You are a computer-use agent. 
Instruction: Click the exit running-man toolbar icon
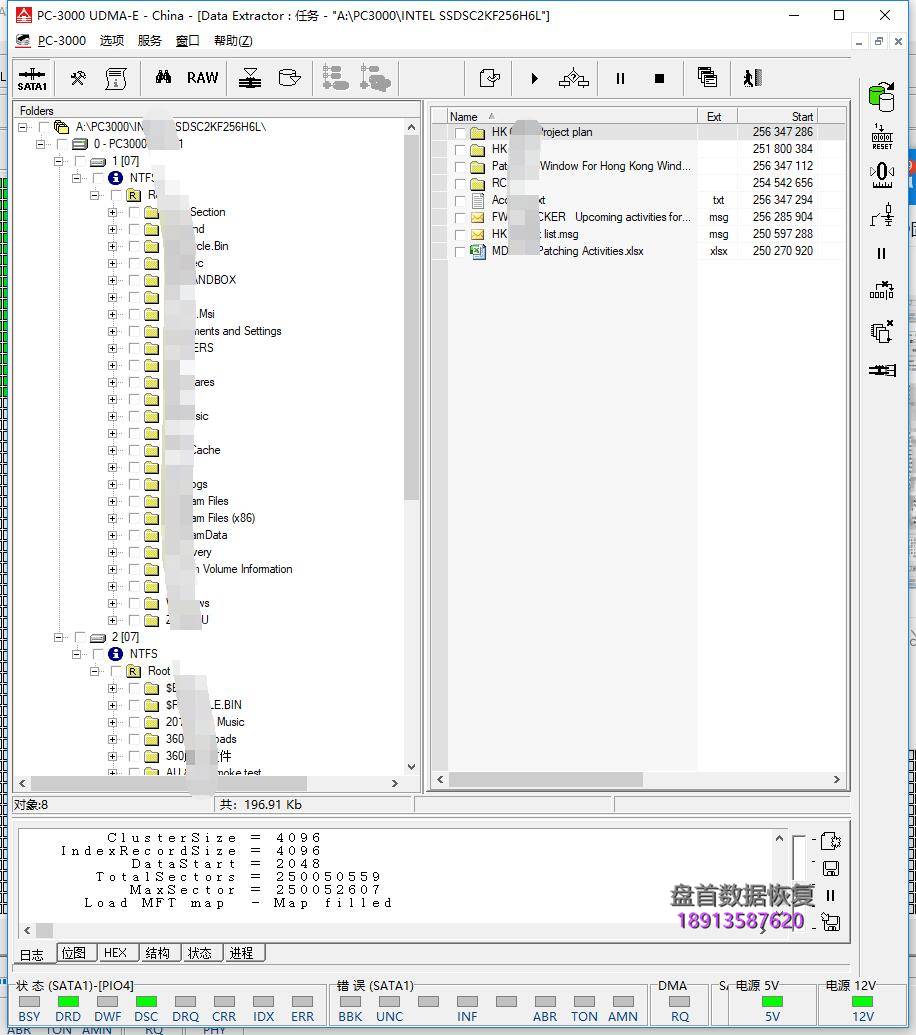752,78
